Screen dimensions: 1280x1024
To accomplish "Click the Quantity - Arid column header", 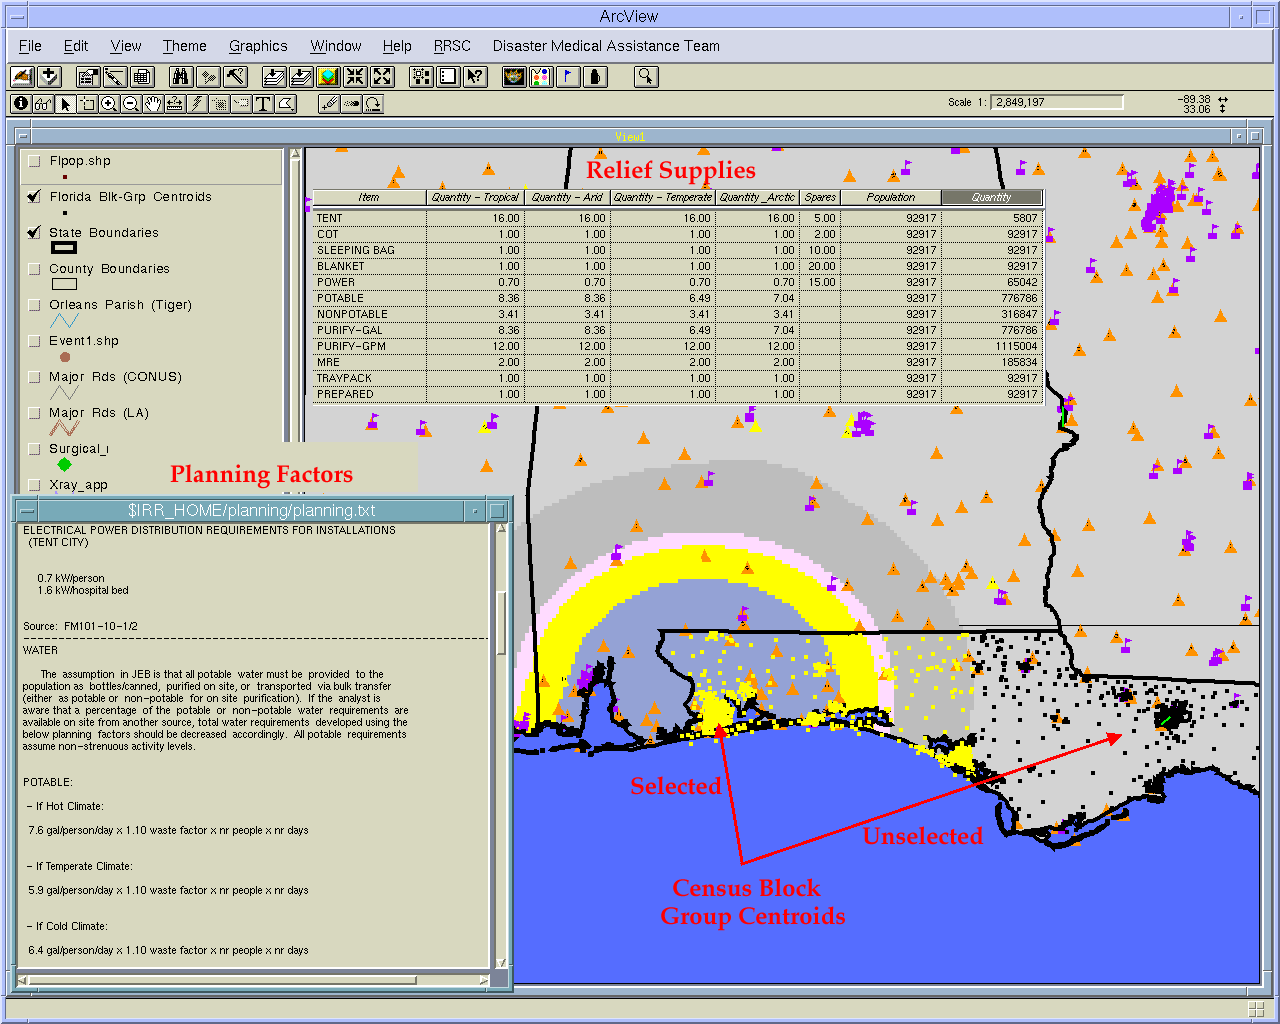I will 566,197.
